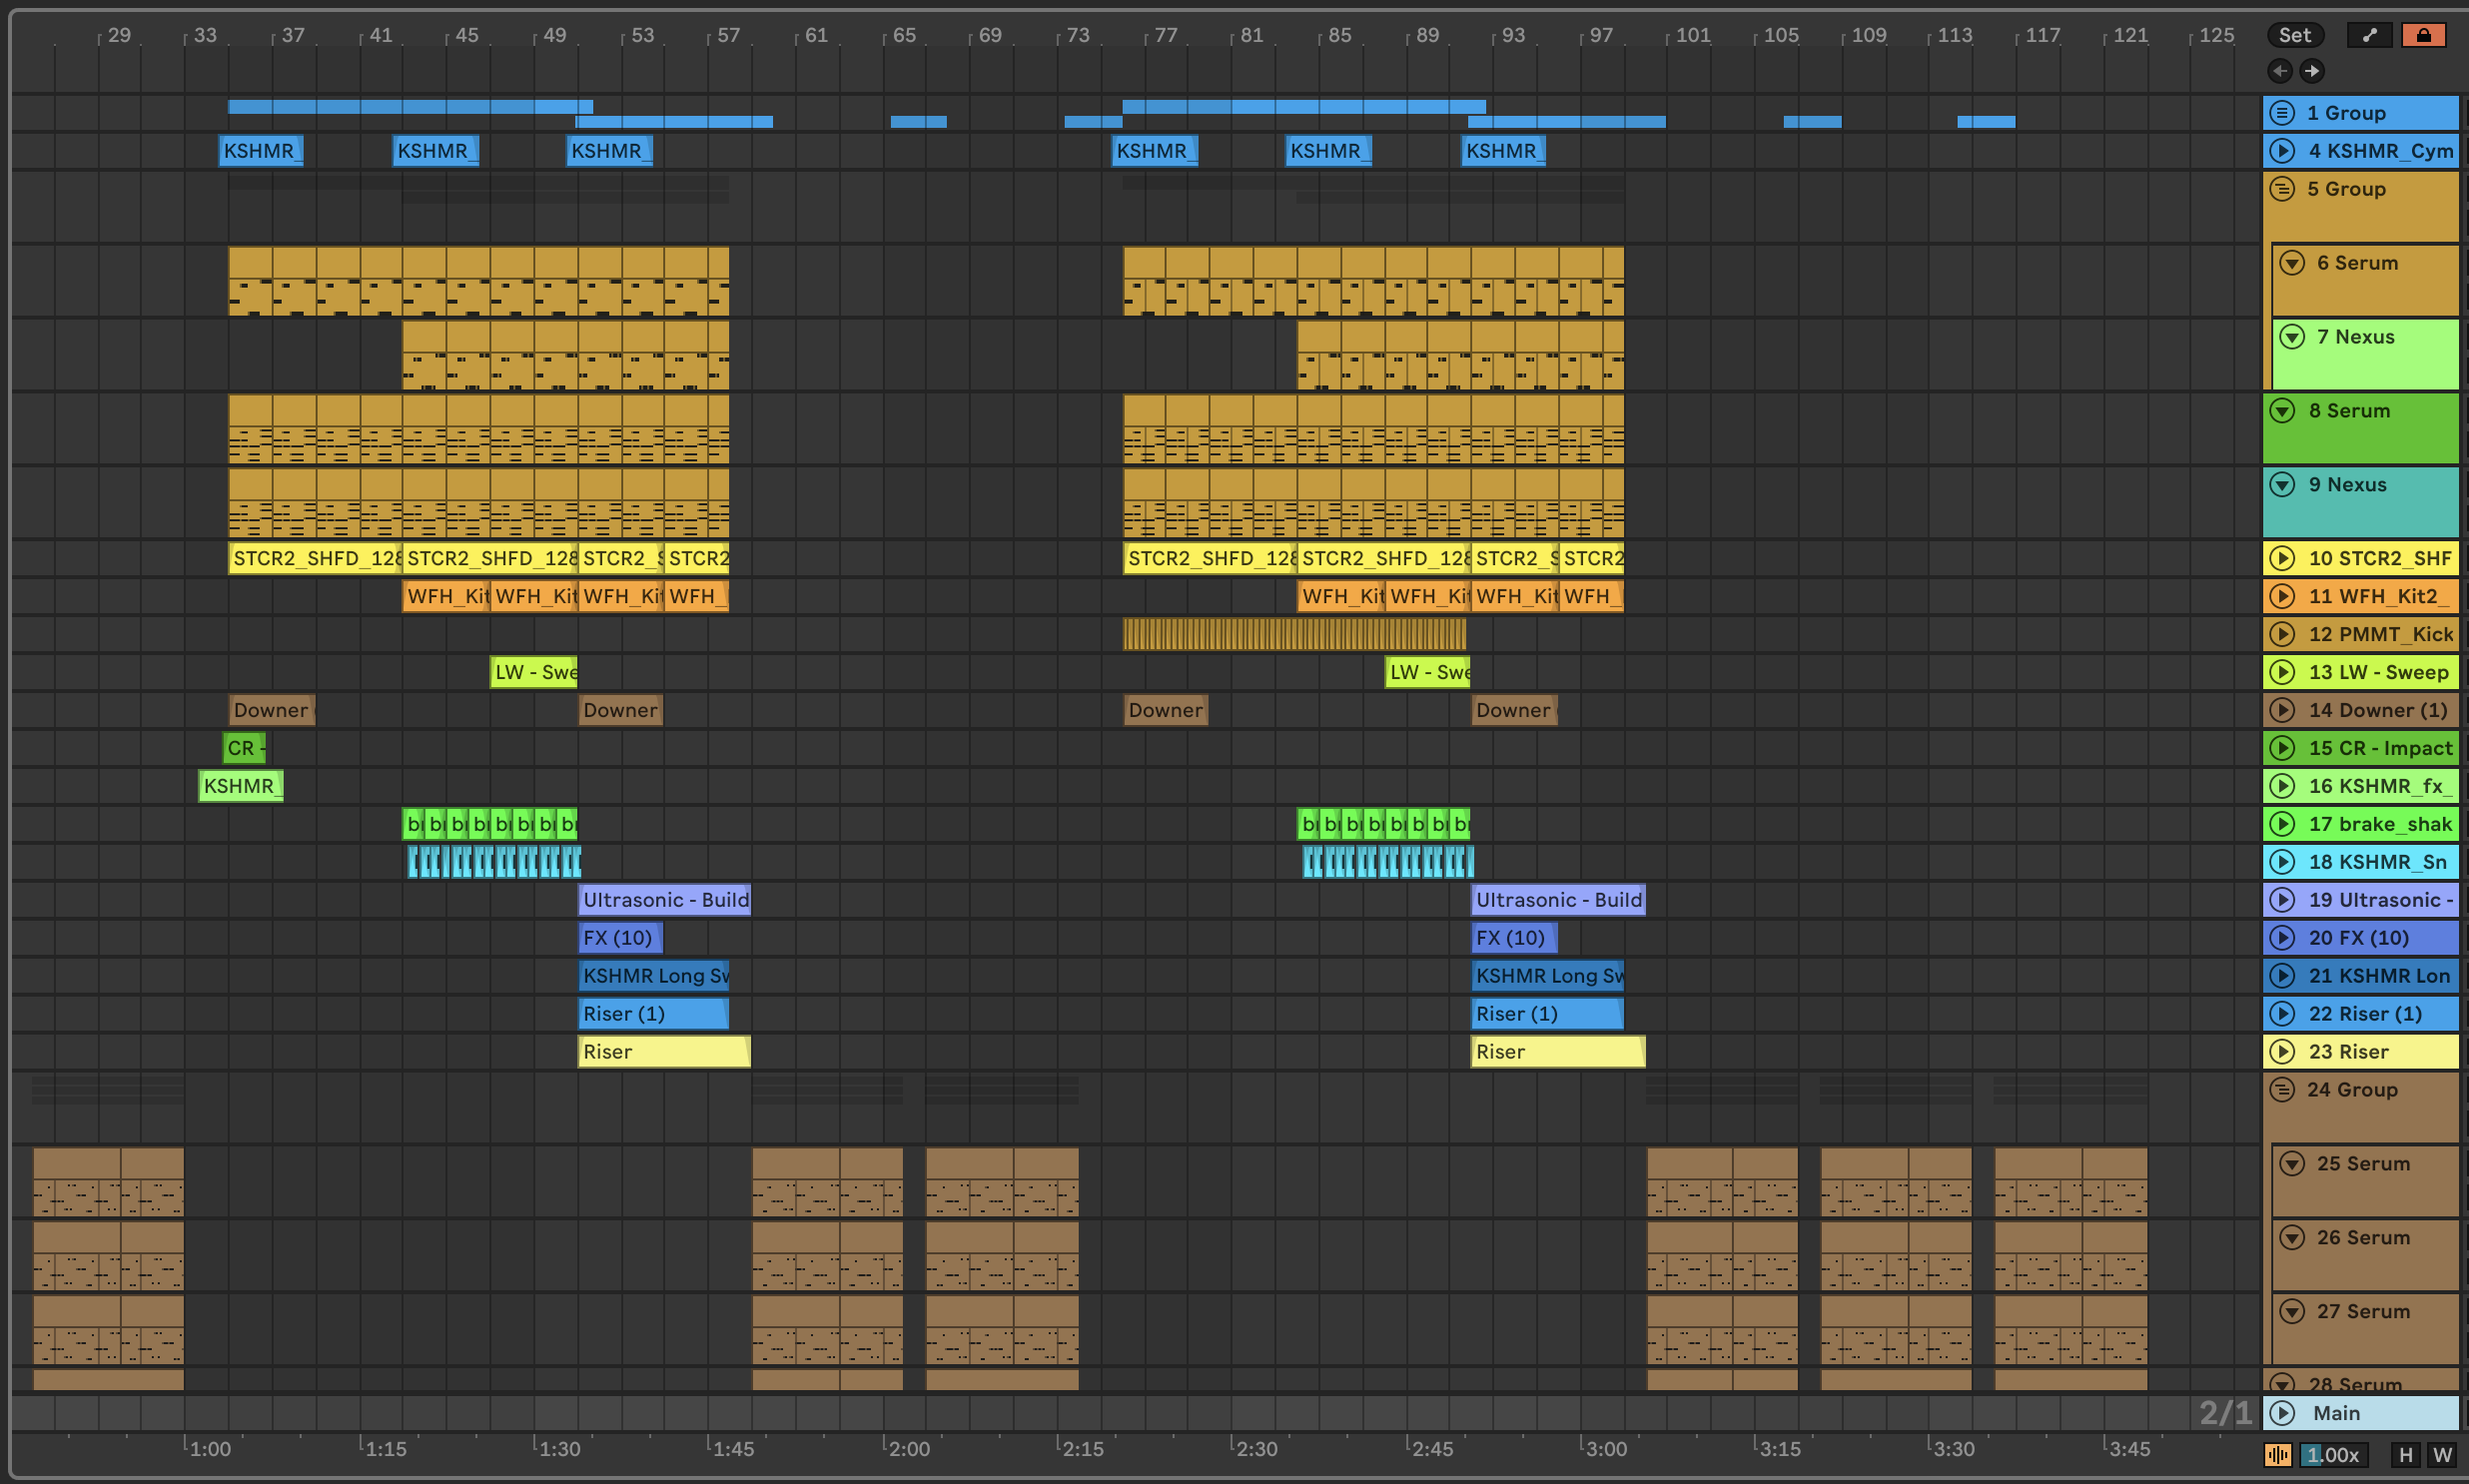Jump to previous locator arrow
The width and height of the screenshot is (2469, 1484).
(x=2280, y=71)
